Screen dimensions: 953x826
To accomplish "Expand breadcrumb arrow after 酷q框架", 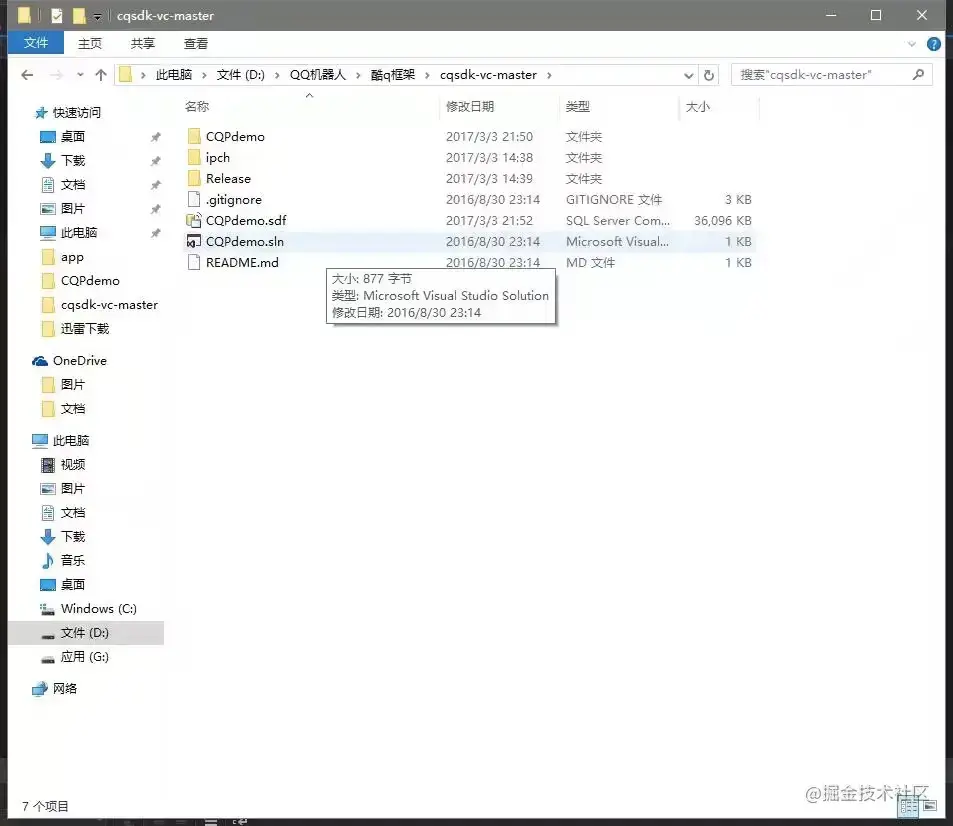I will 427,75.
